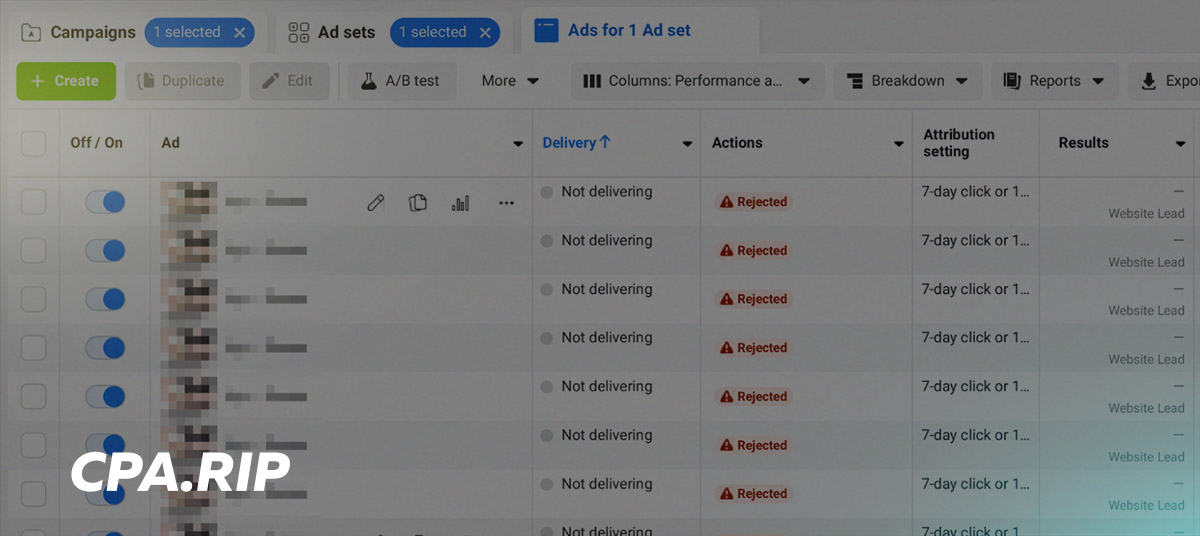Sort by the Delivery column header
1200x536 pixels.
click(x=577, y=143)
